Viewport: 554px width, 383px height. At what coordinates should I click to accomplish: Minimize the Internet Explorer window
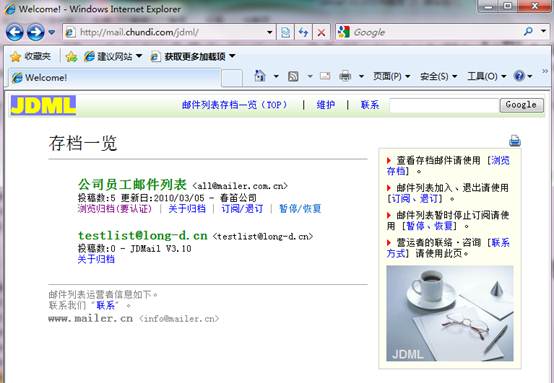[x=489, y=6]
